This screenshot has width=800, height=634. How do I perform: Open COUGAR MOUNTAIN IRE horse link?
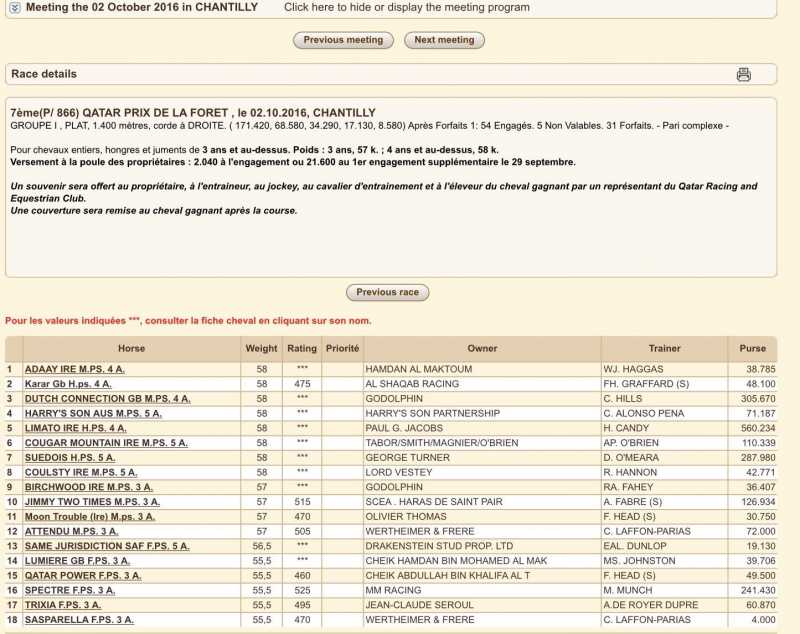[x=105, y=443]
